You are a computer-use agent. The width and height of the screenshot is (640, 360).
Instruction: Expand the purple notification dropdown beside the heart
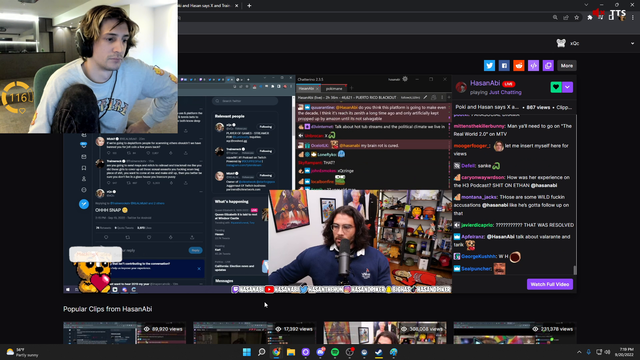click(x=567, y=87)
